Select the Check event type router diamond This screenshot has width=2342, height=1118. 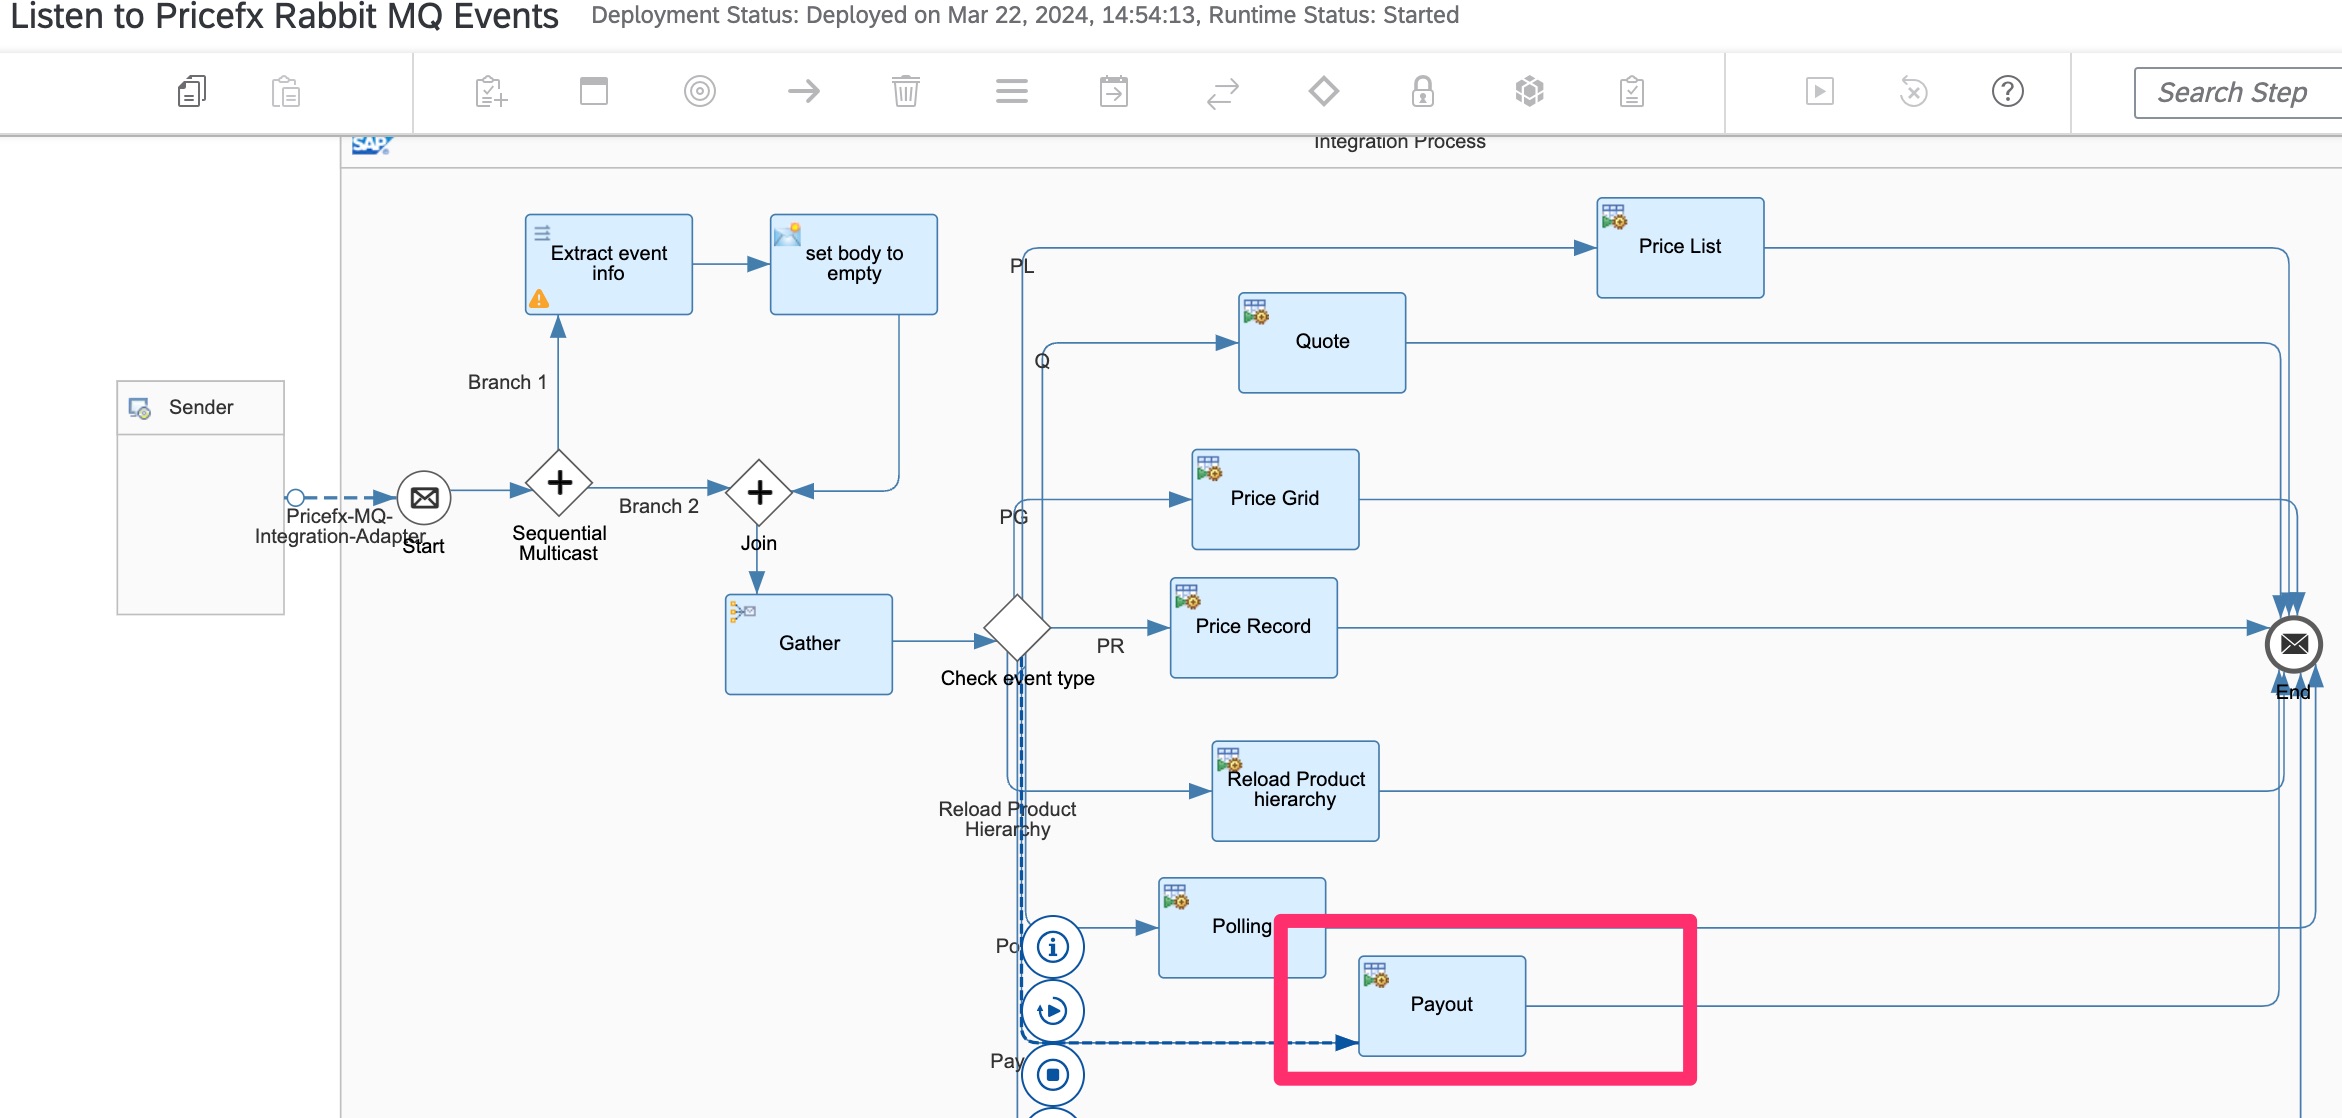pyautogui.click(x=1016, y=627)
